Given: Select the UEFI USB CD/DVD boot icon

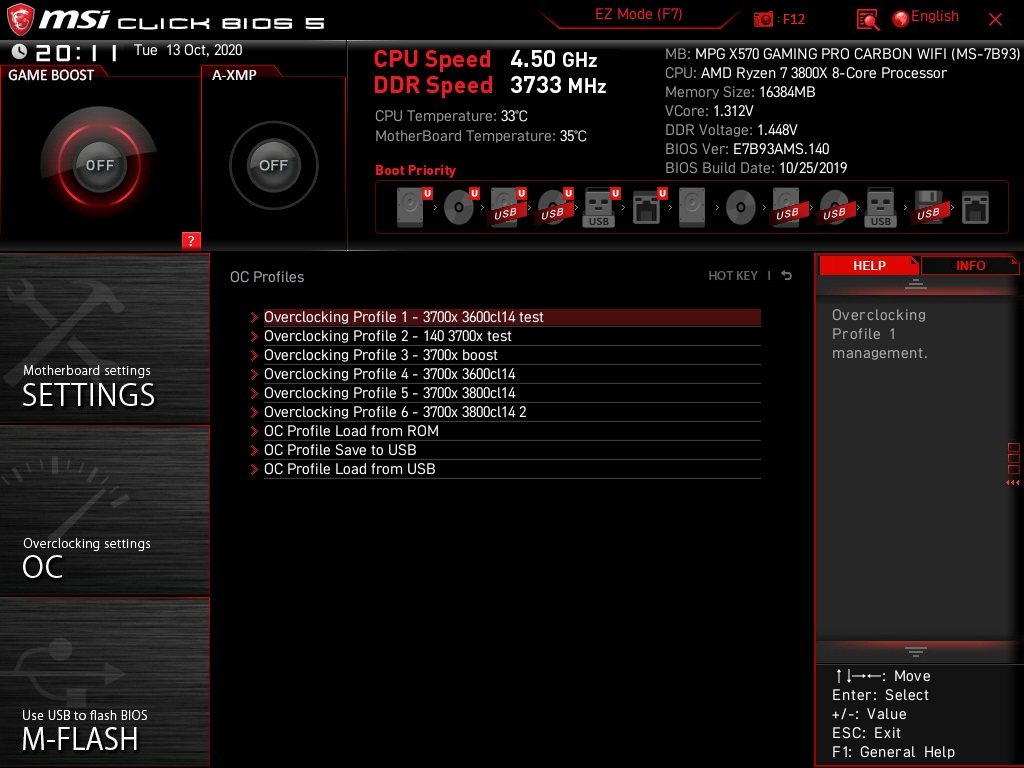Looking at the screenshot, I should point(554,208).
